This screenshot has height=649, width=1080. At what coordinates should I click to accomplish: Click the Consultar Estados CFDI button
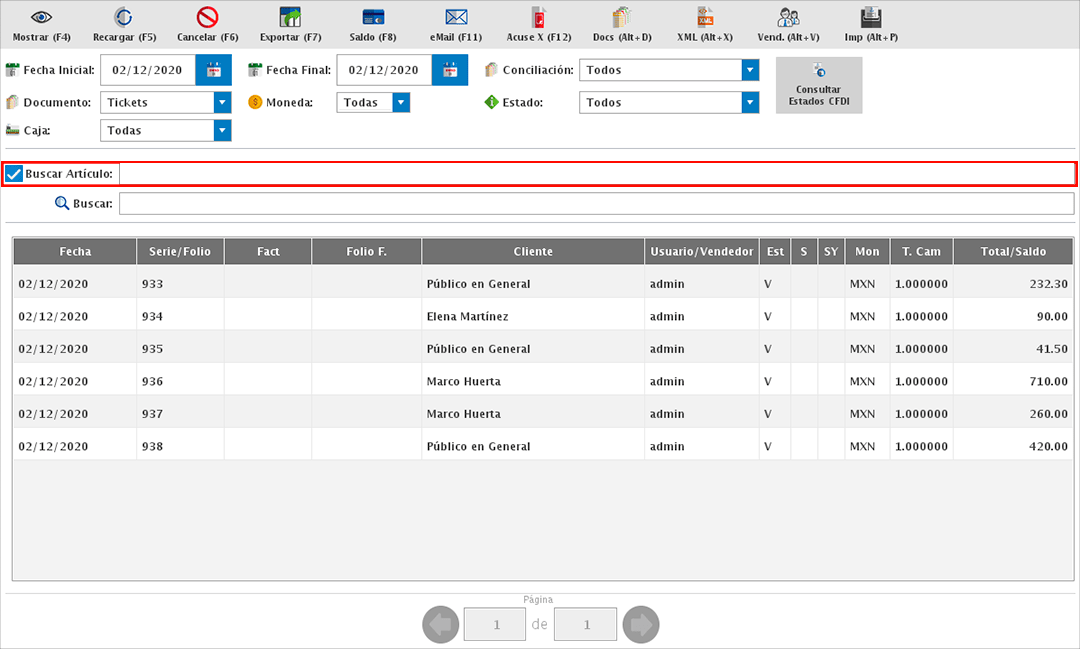[818, 85]
